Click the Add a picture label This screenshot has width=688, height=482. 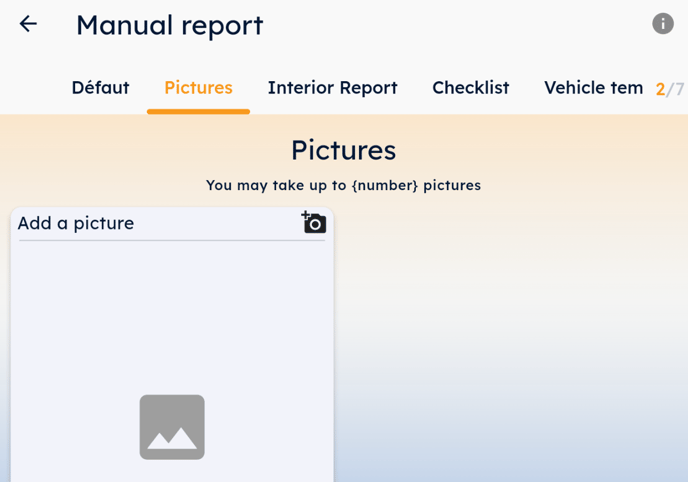pos(76,223)
